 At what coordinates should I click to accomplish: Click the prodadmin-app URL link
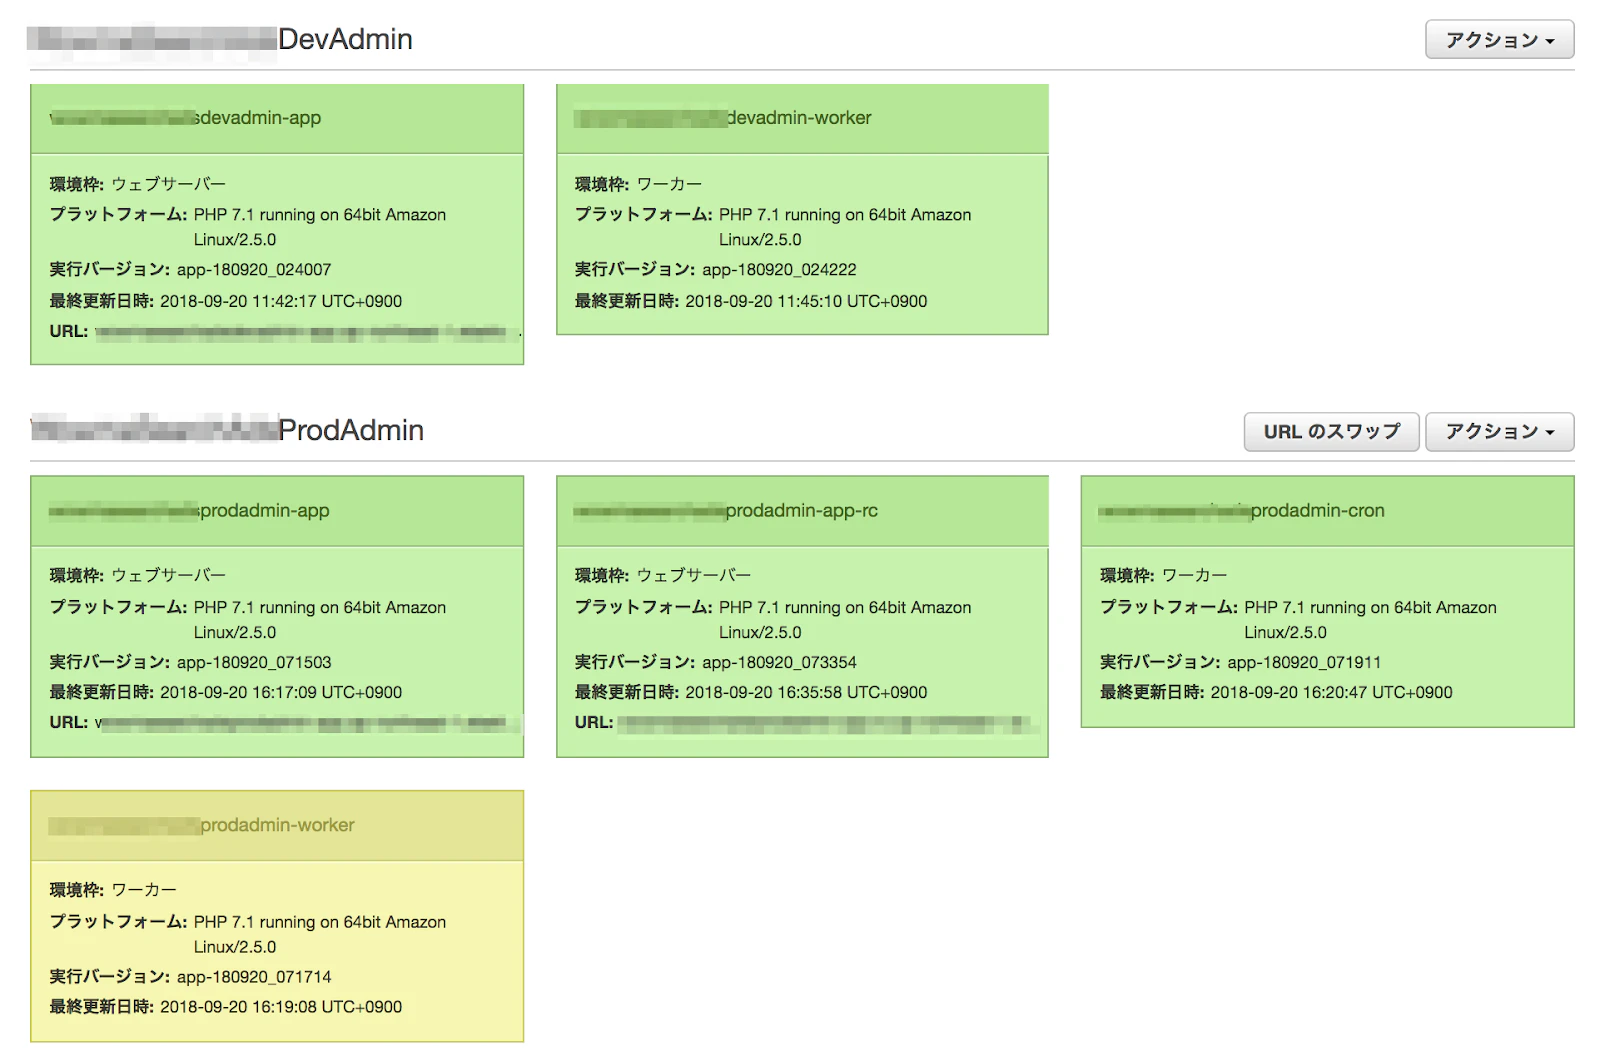[x=308, y=723]
